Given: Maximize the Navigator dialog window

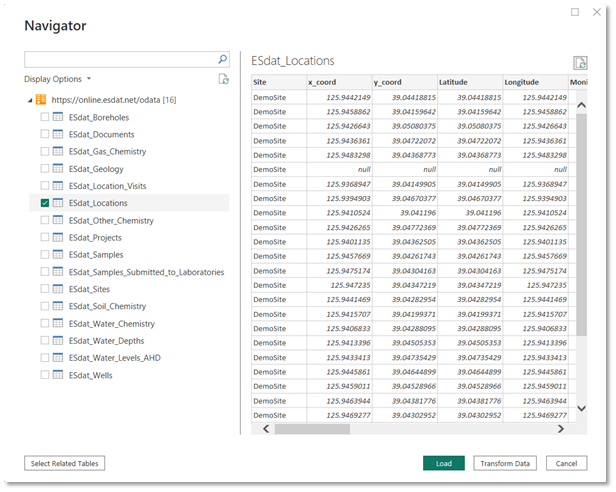Looking at the screenshot, I should (575, 12).
